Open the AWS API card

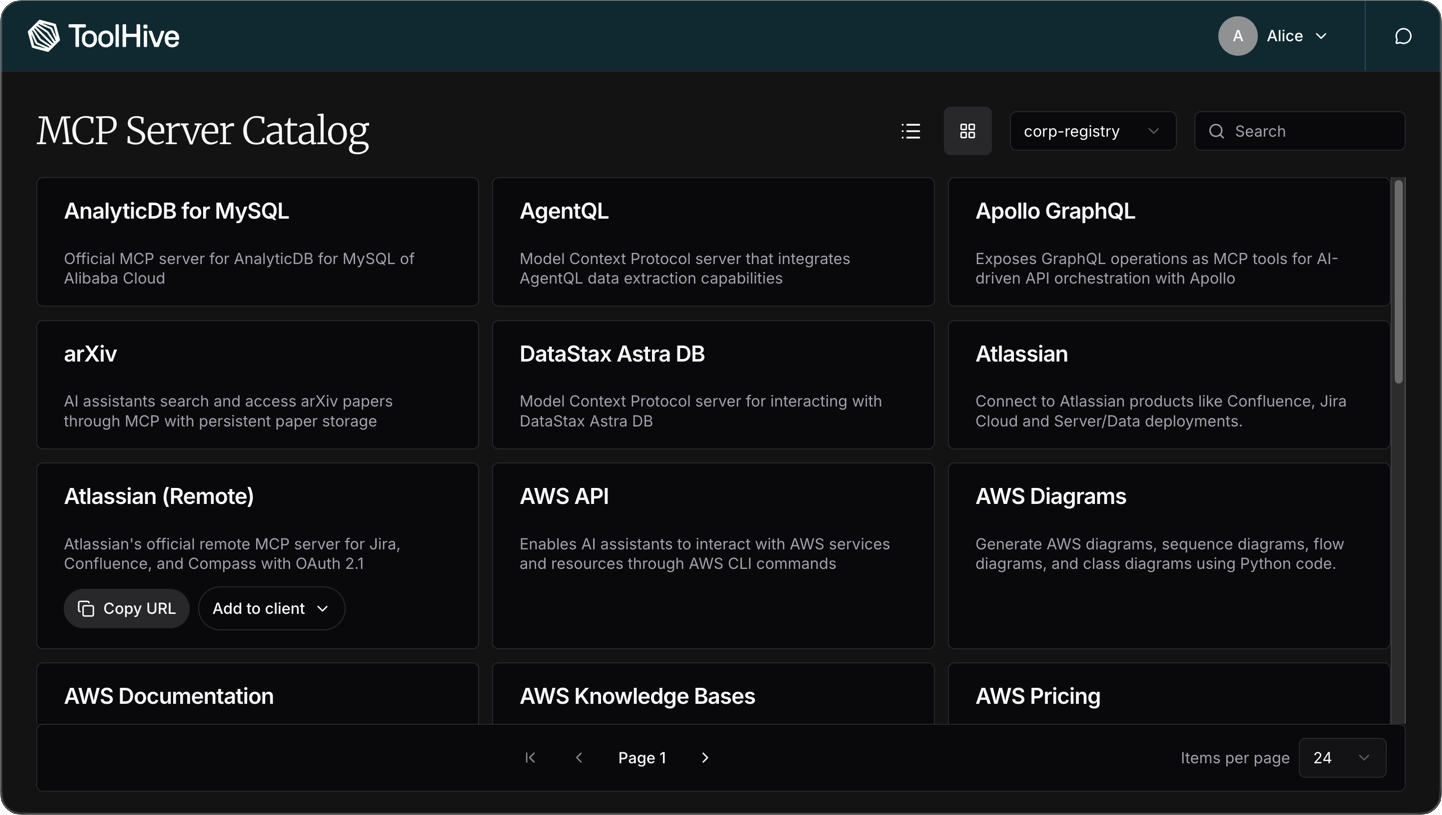coord(713,556)
